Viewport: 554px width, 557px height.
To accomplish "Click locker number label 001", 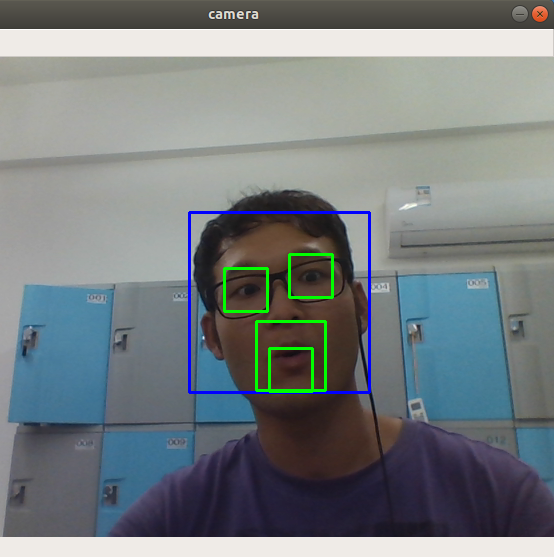I will [97, 298].
